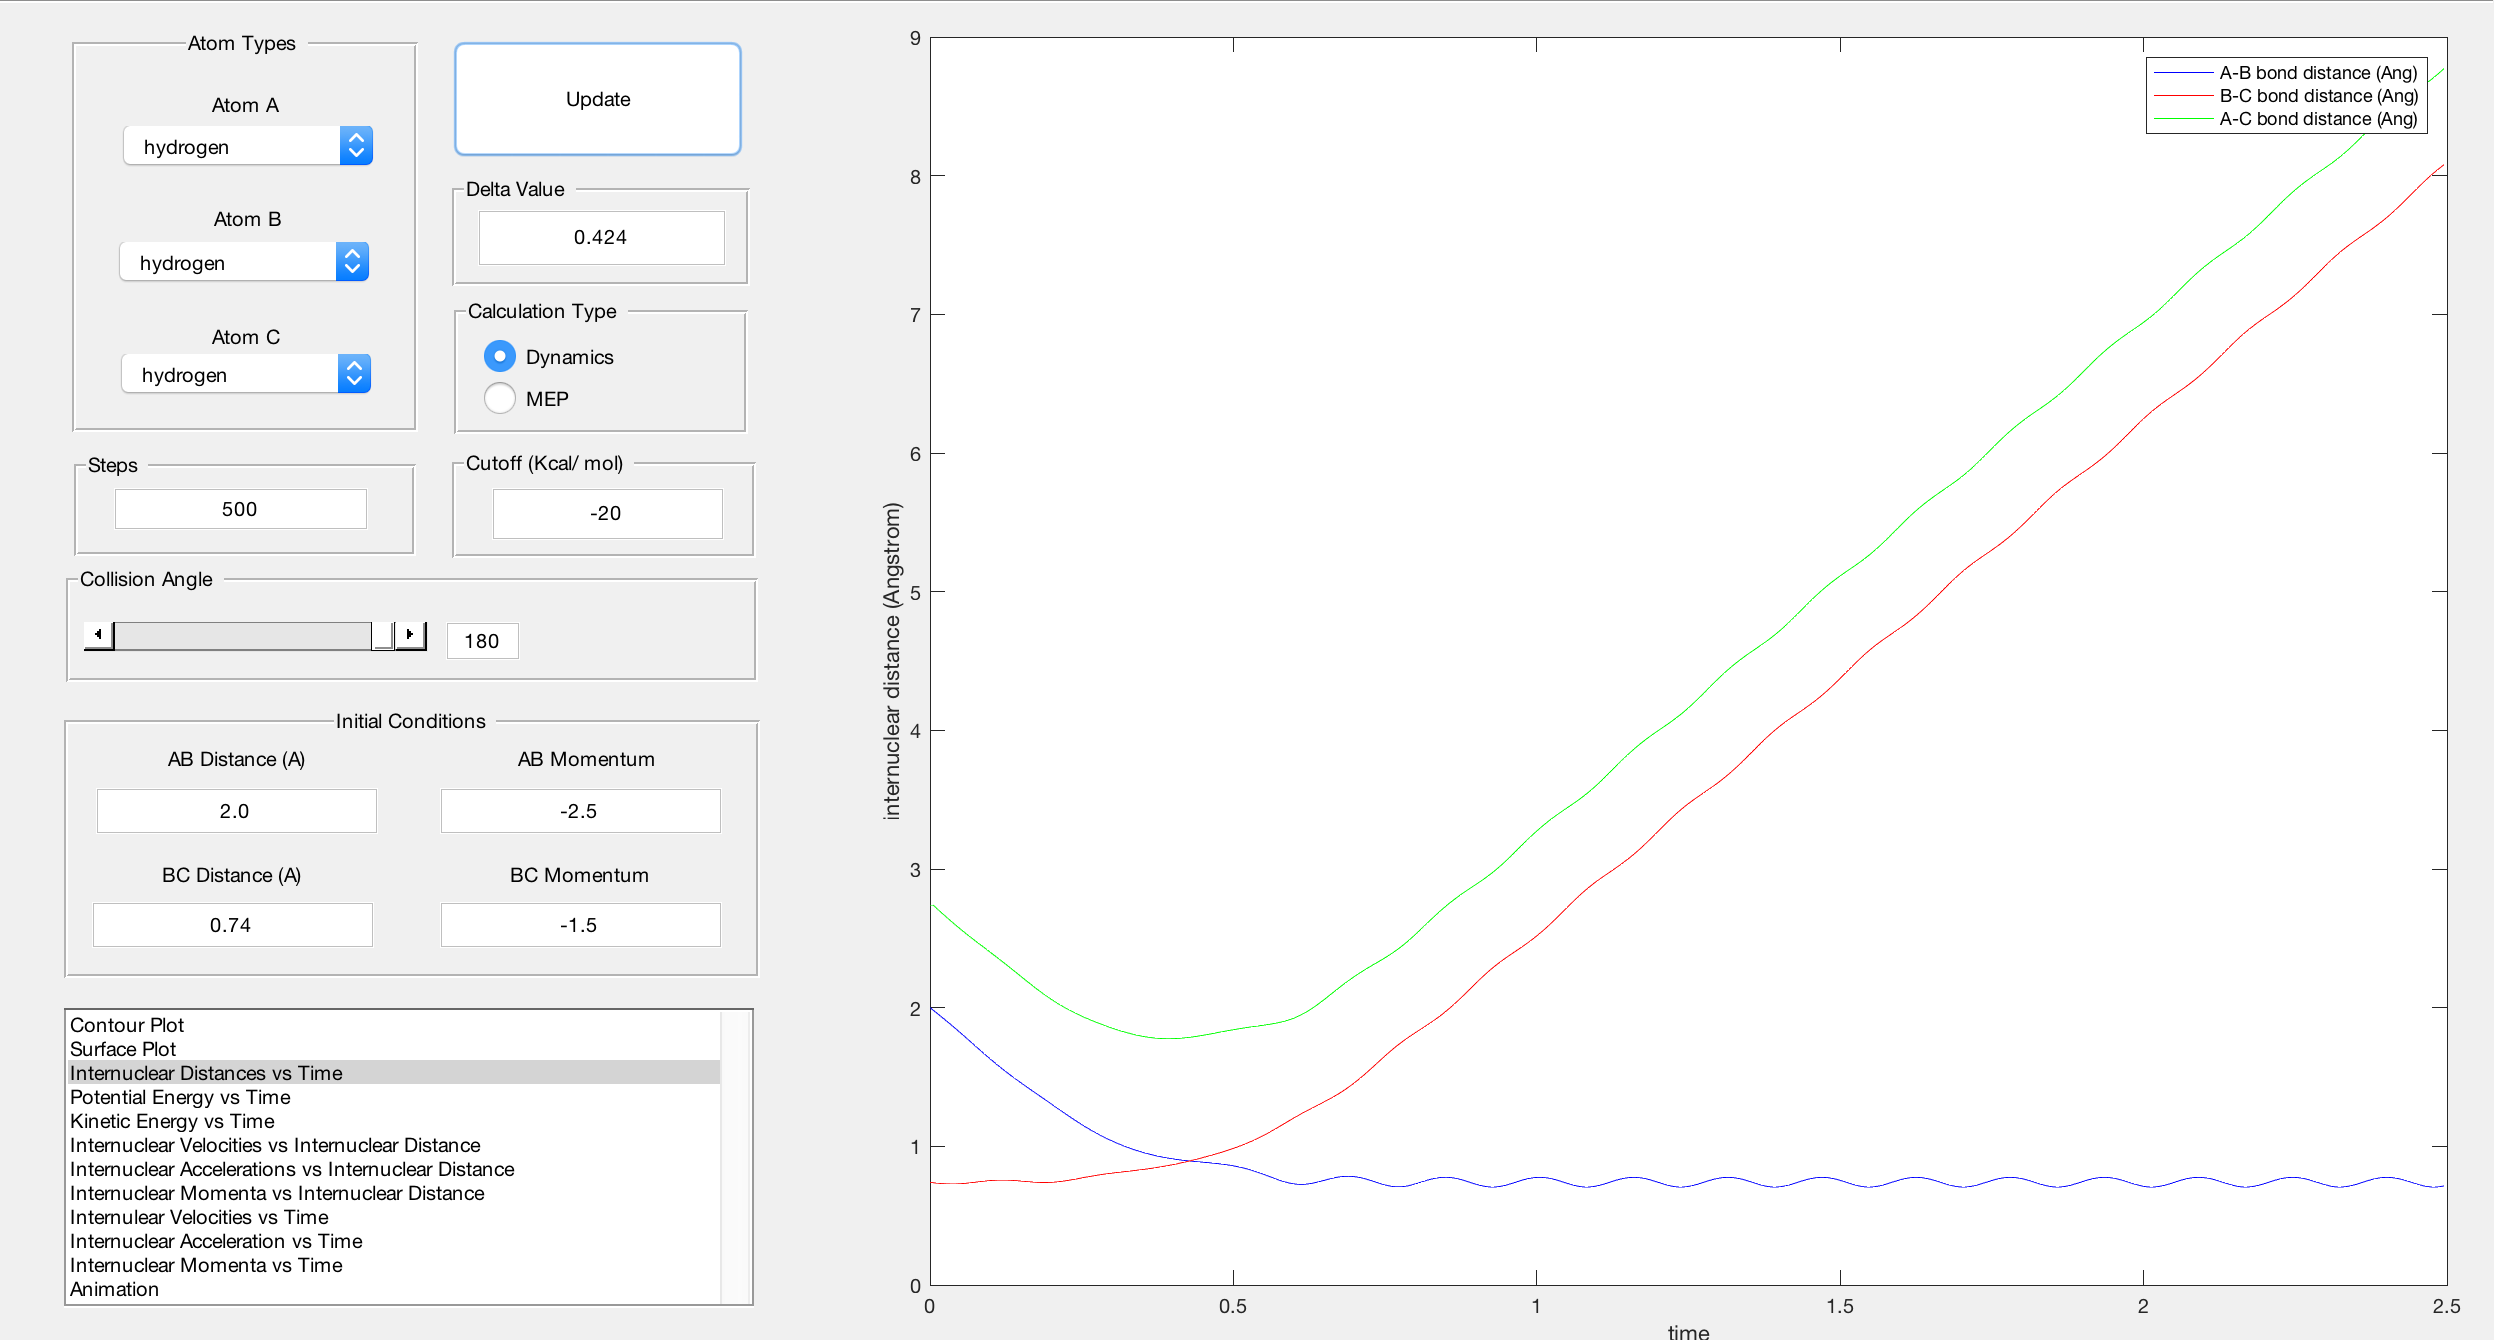Open the Atom B dropdown
The image size is (2494, 1340).
[x=244, y=262]
